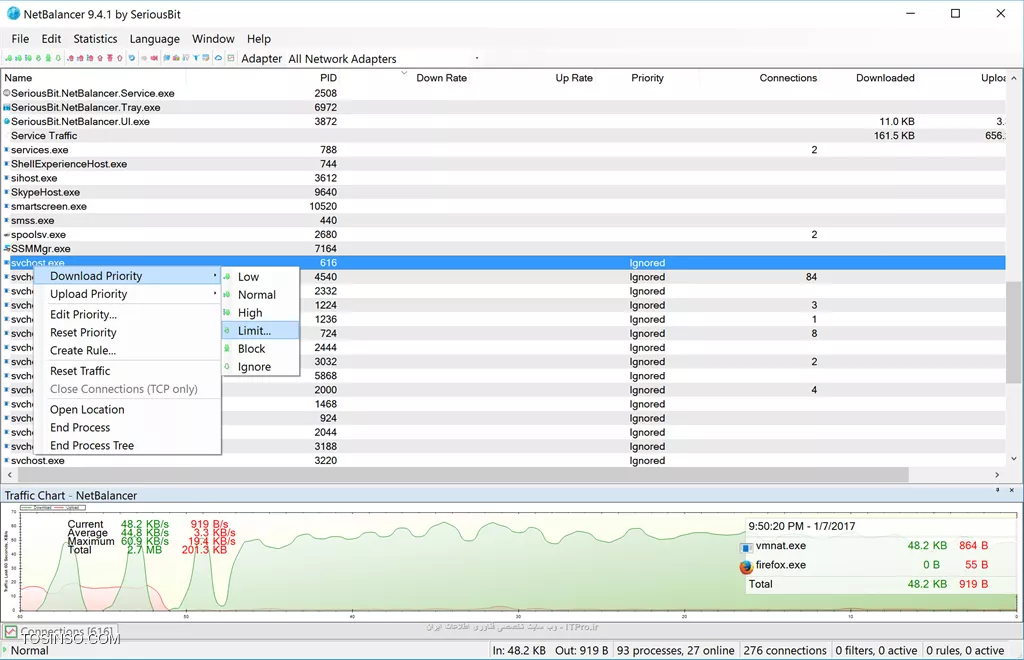Select Block in priority submenu
Screen dimensions: 1024x660
[x=261, y=349]
